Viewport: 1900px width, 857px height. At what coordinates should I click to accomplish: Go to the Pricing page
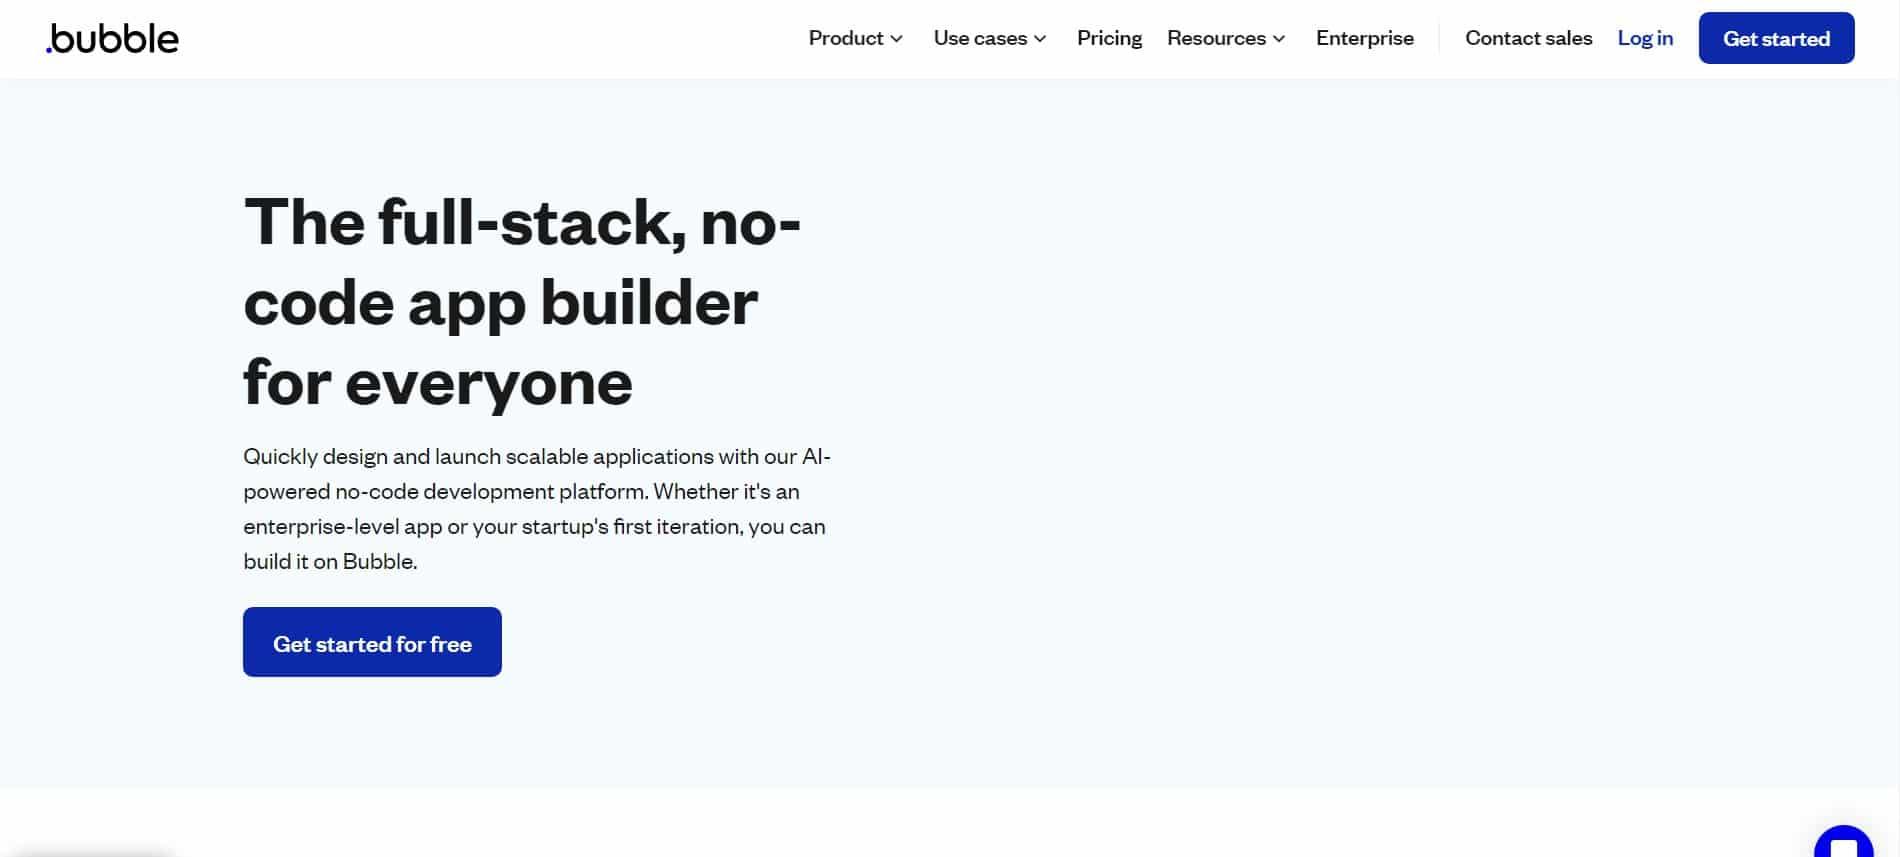[x=1109, y=38]
